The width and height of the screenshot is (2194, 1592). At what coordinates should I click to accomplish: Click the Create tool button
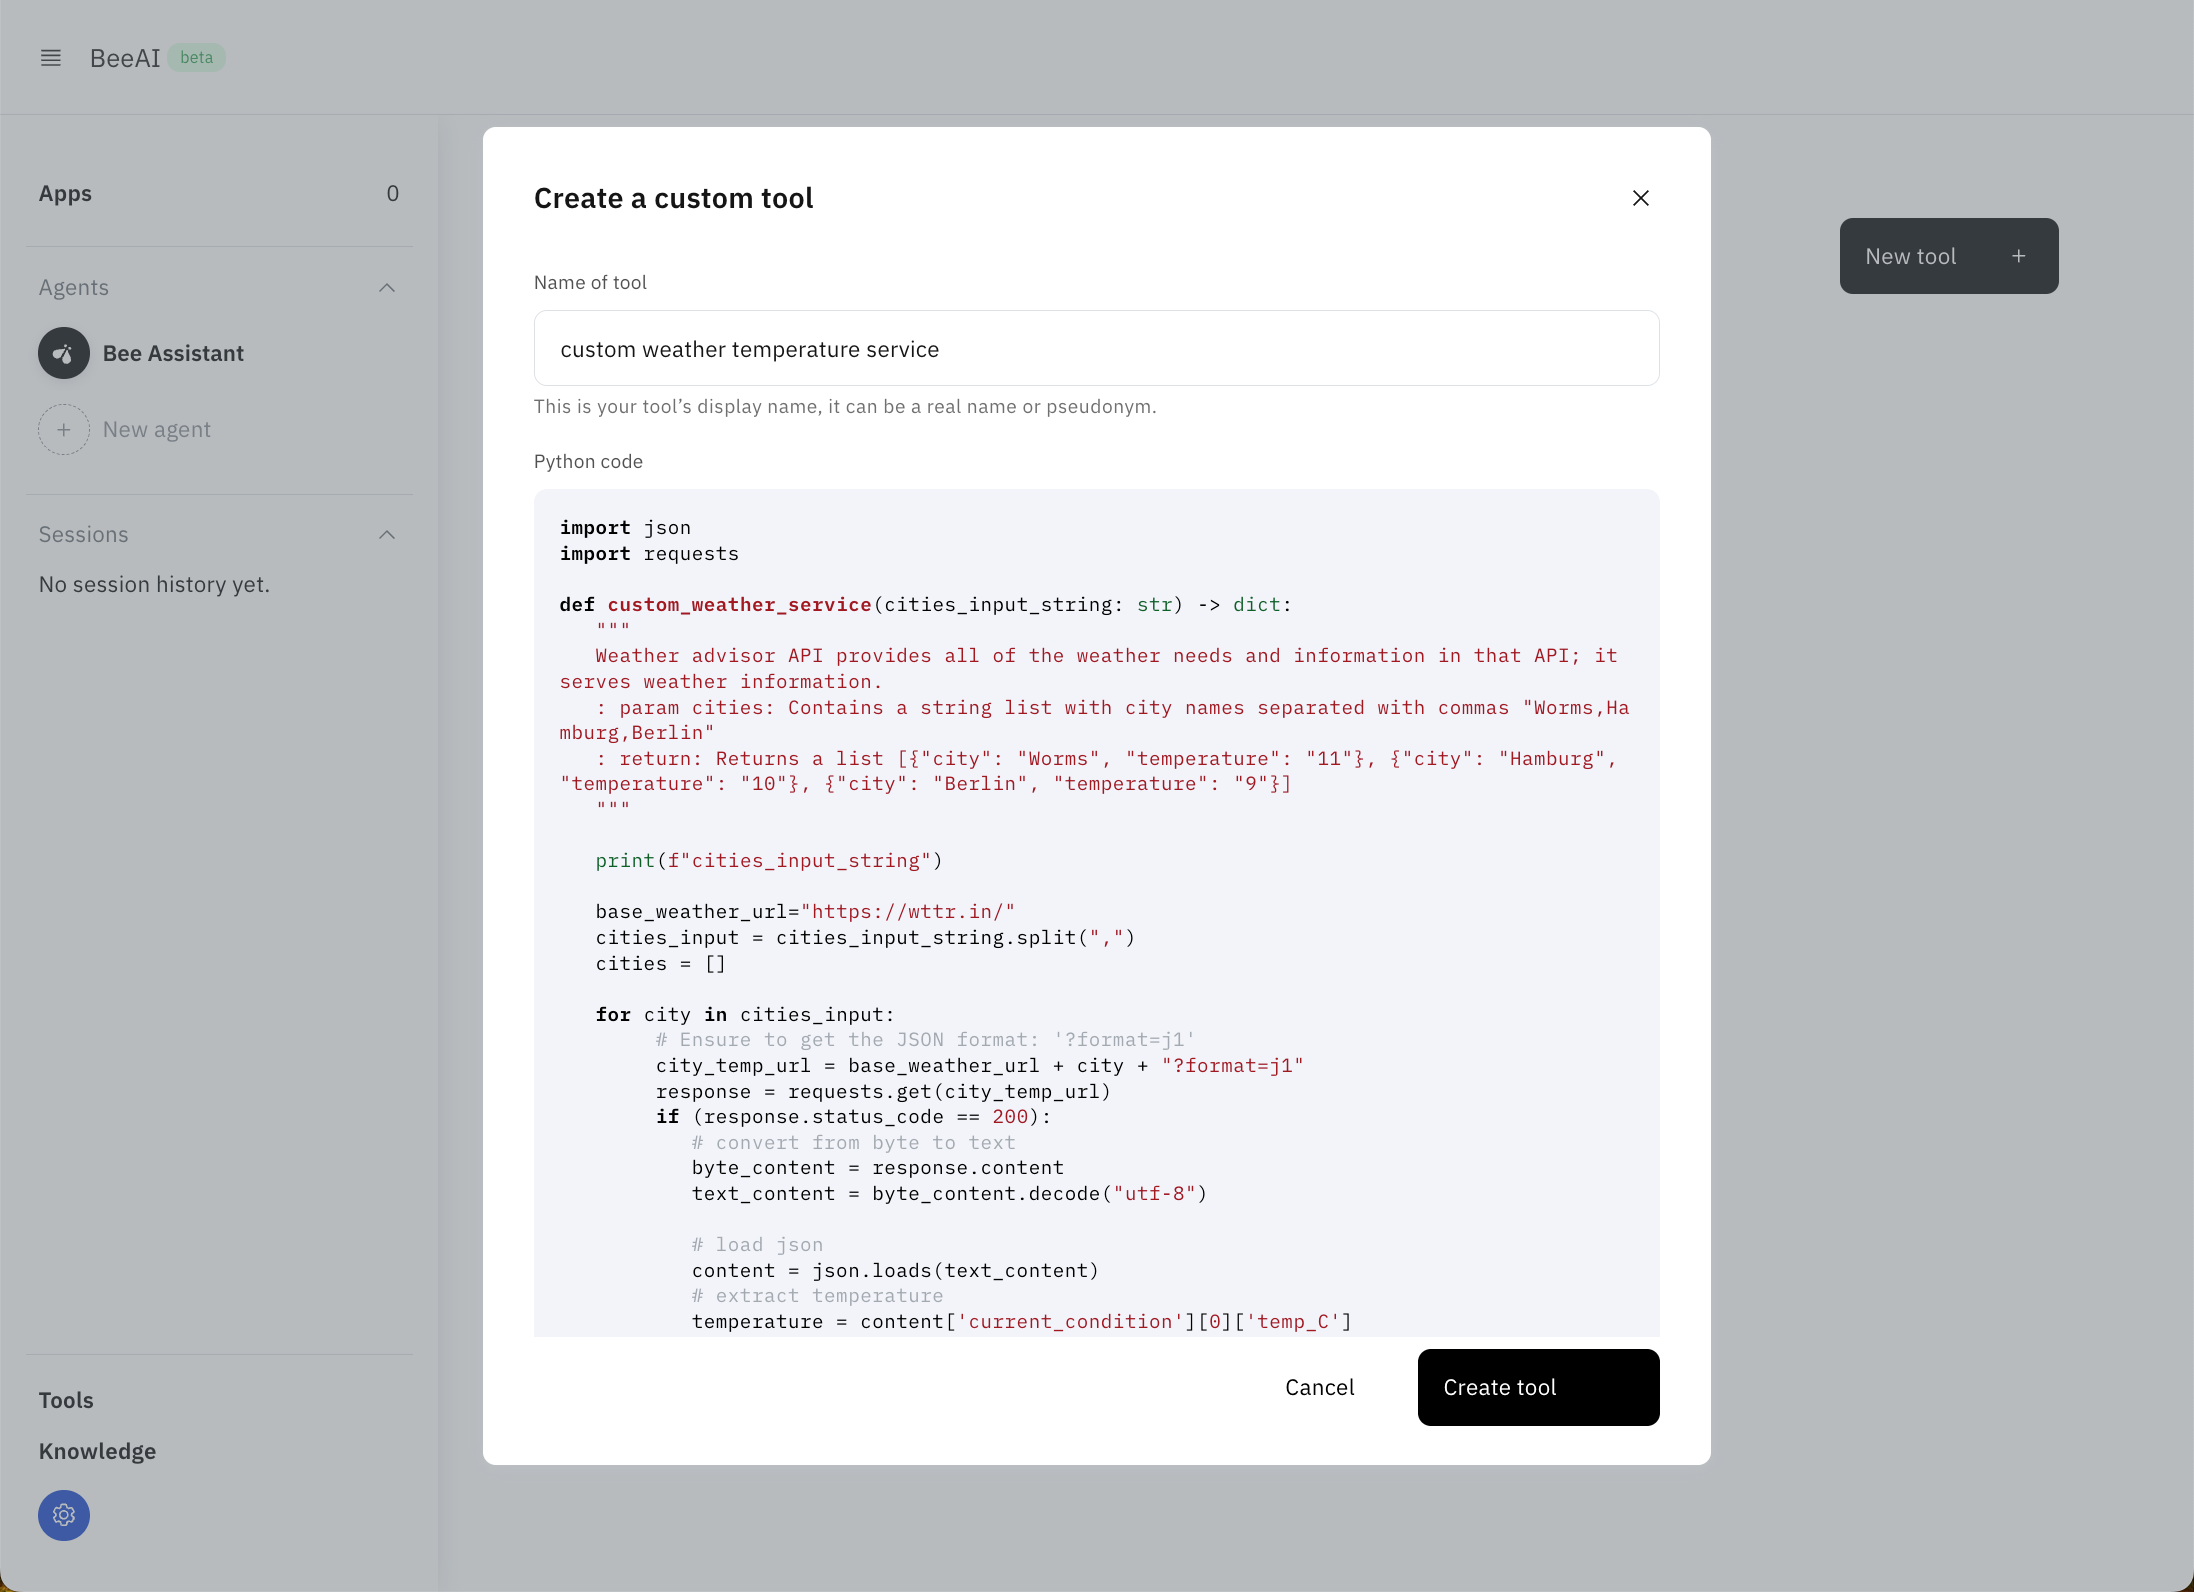1538,1387
